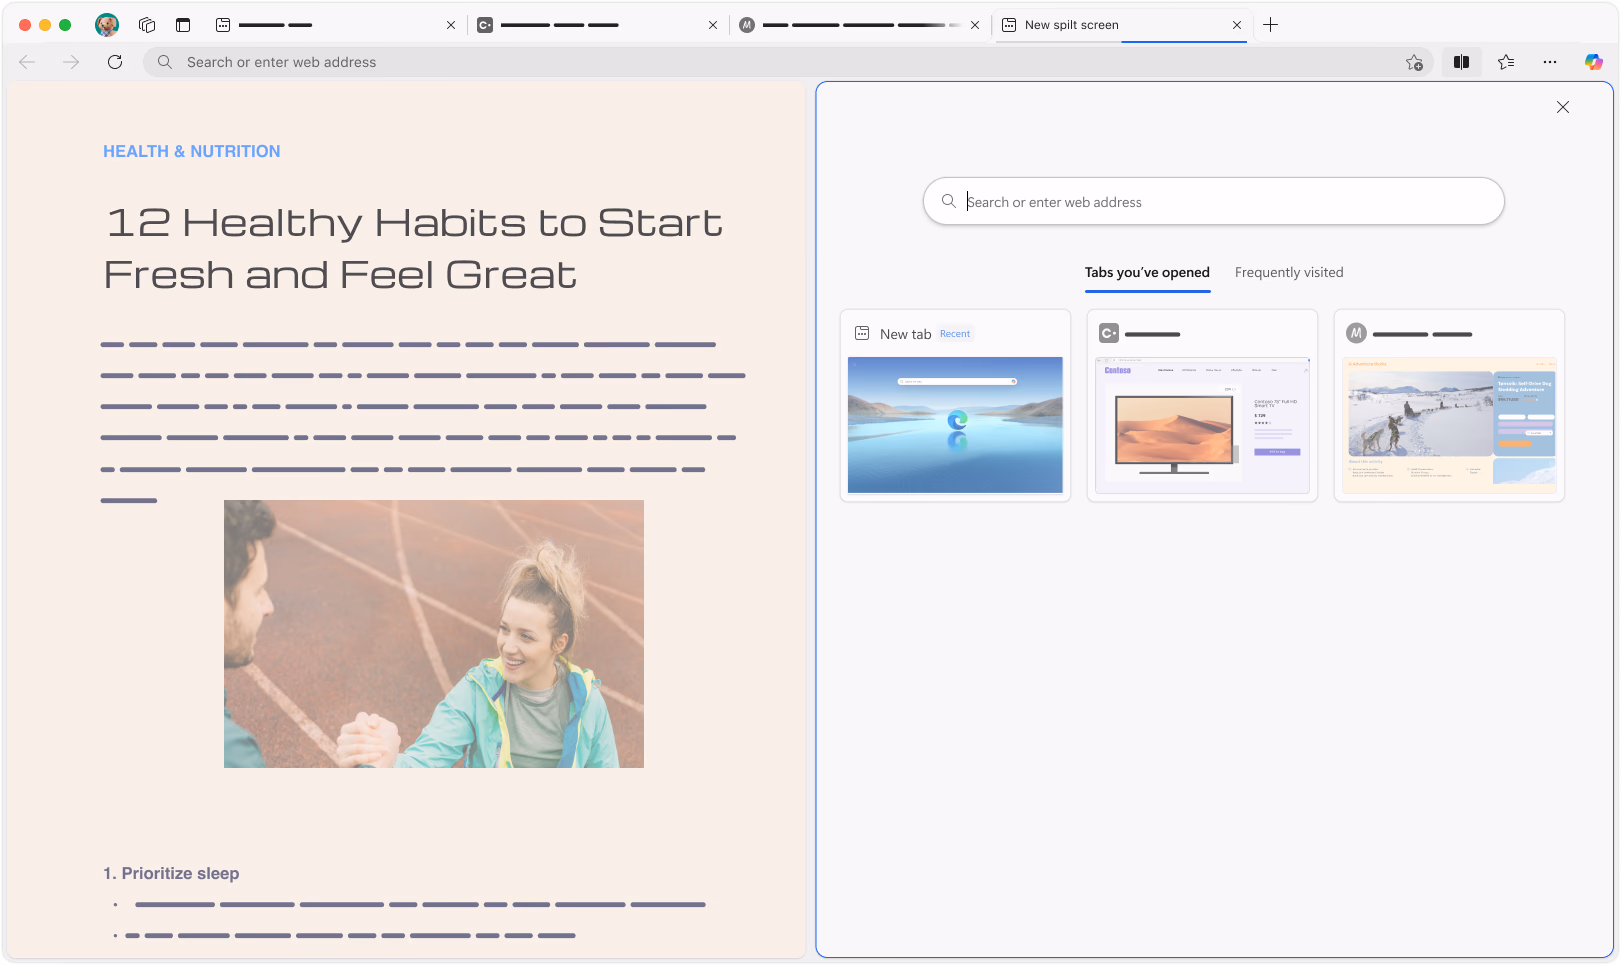The image size is (1621, 965).
Task: Click the runners handshake article image
Action: pos(434,634)
